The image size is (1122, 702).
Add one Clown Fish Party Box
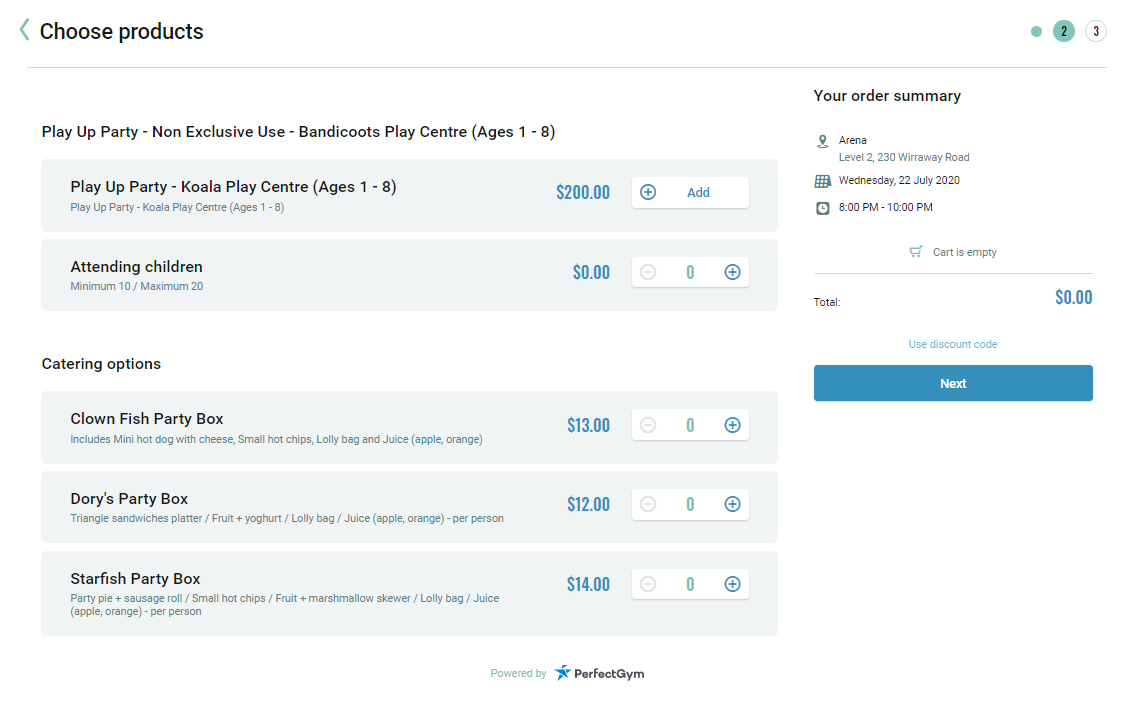732,425
